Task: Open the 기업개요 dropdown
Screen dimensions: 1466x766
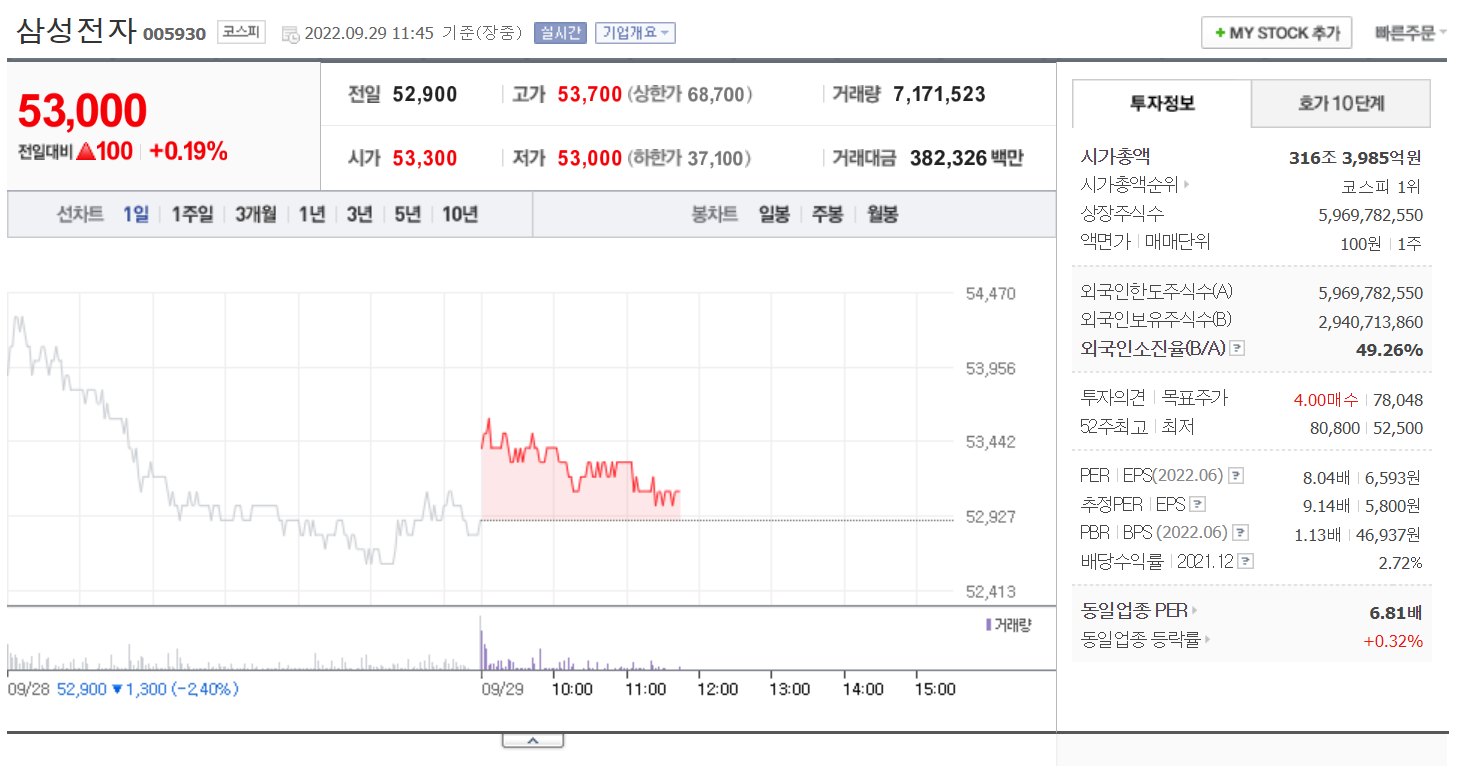Action: click(x=635, y=33)
